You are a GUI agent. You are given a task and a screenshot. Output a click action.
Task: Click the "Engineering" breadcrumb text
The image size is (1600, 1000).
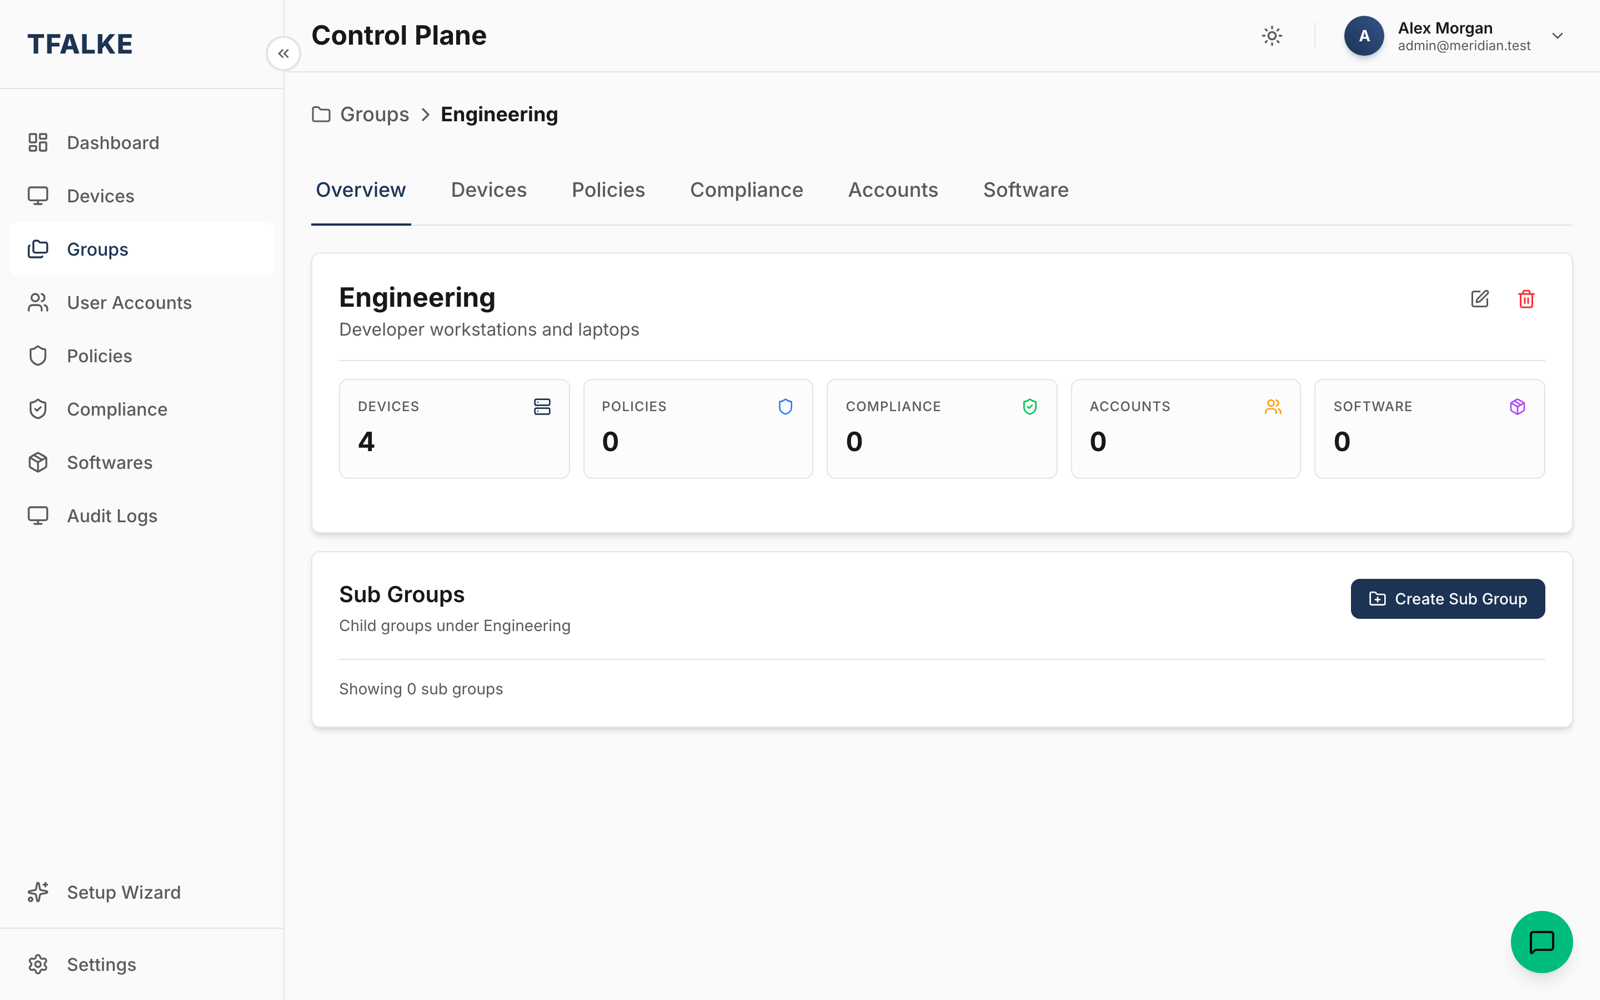point(499,114)
